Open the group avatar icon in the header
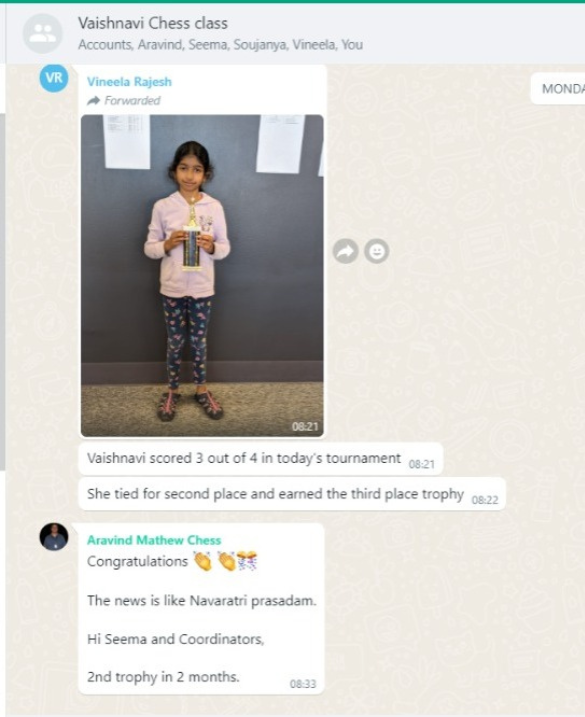This screenshot has width=585, height=717. coord(43,33)
